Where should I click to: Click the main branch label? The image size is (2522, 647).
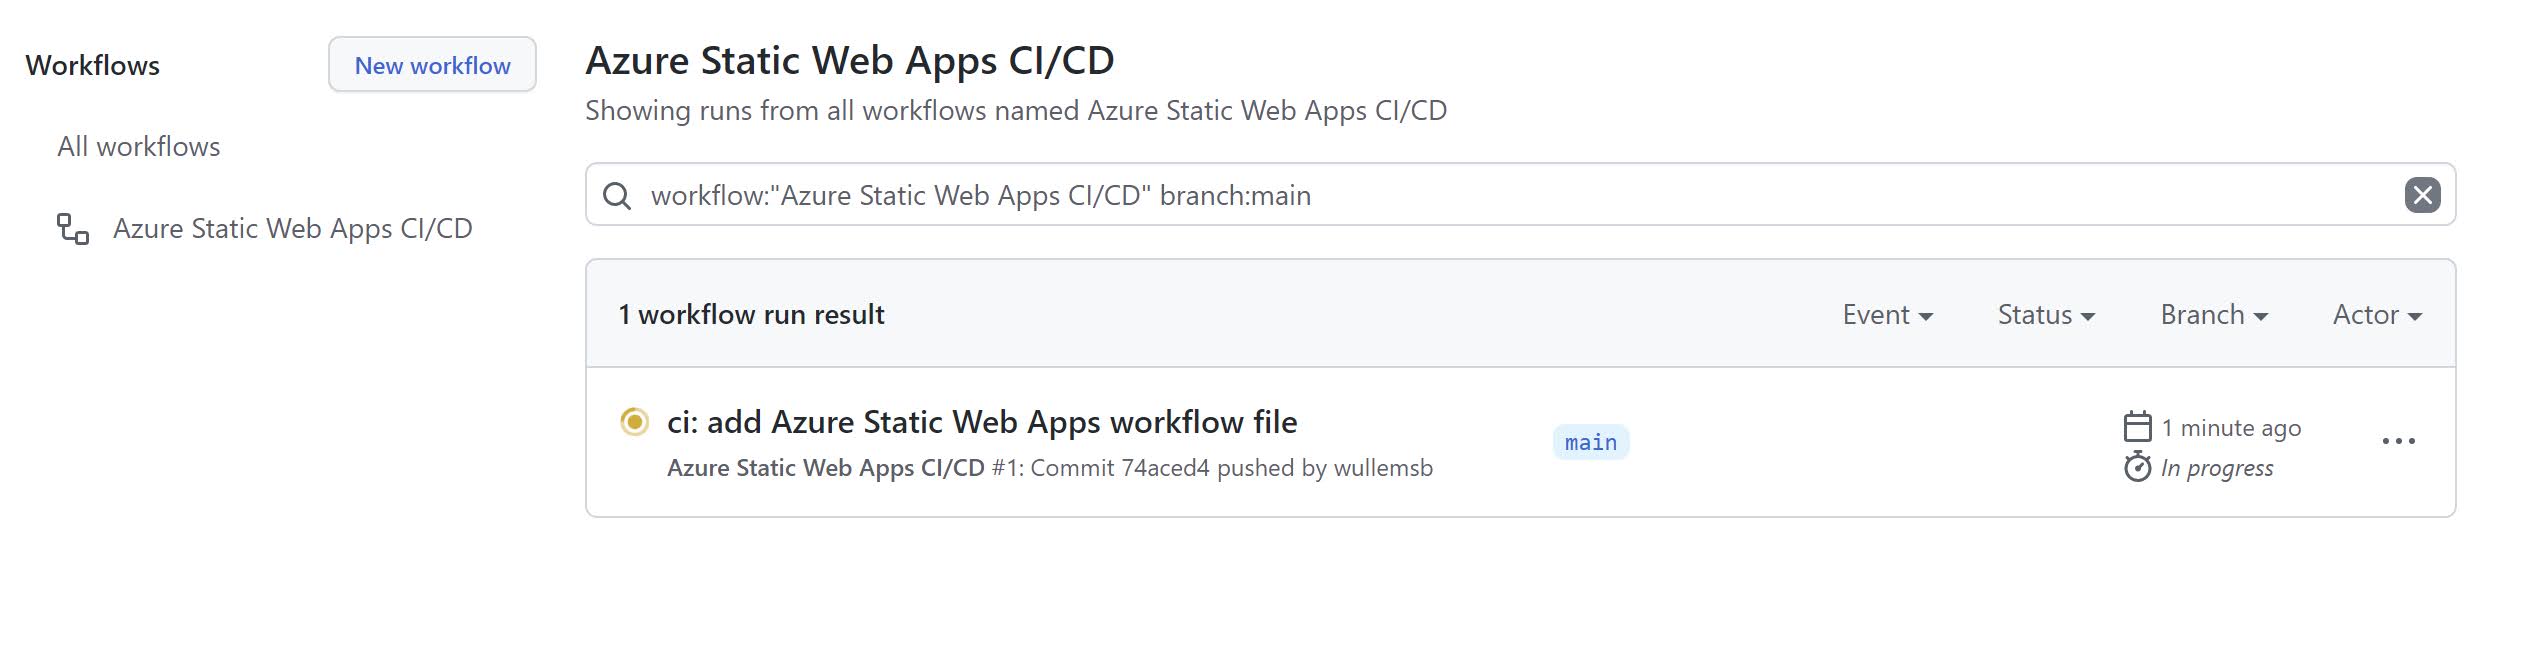click(x=1590, y=442)
